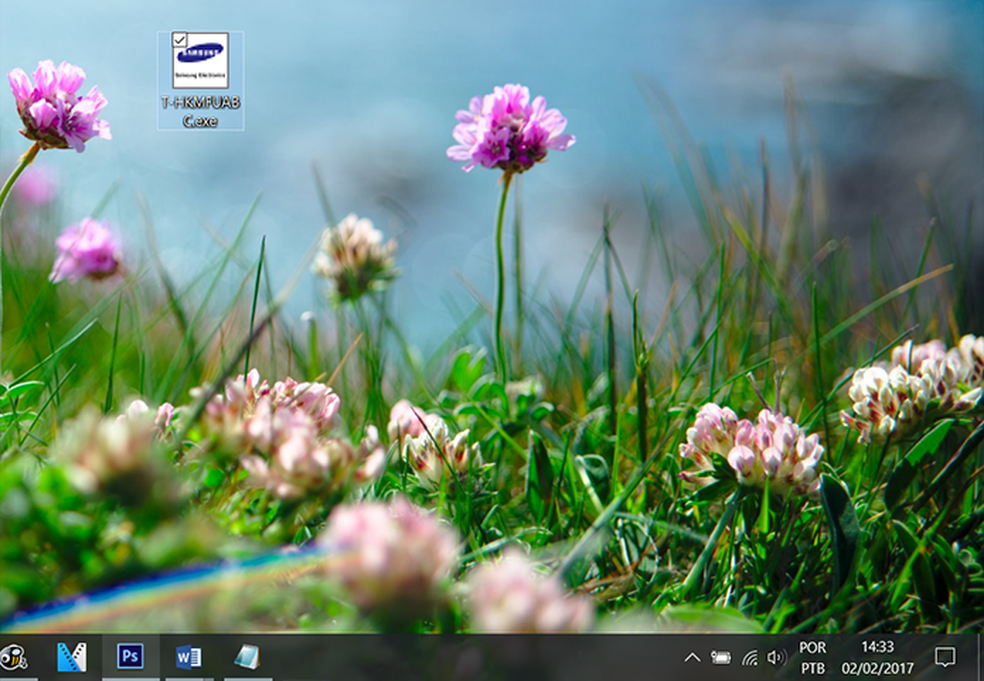Open the blue ruler app in taskbar
This screenshot has width=984, height=681.
click(72, 657)
